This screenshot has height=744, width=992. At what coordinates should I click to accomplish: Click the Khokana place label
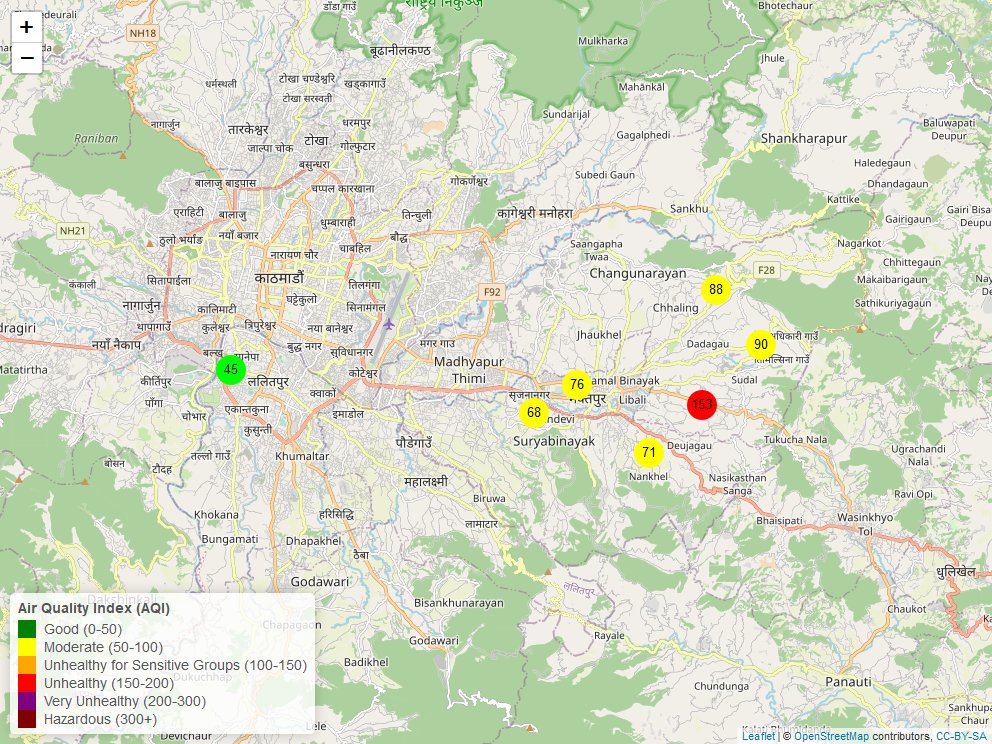pyautogui.click(x=216, y=515)
